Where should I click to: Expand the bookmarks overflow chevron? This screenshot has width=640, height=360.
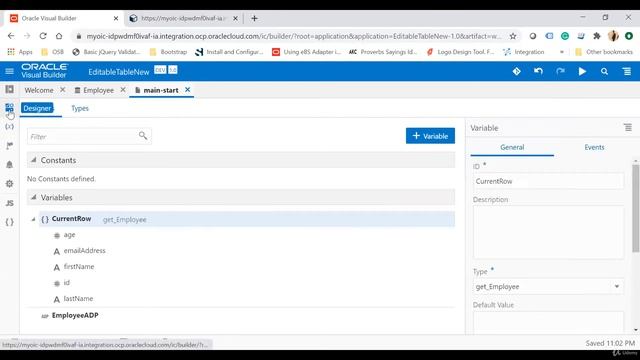coord(562,52)
